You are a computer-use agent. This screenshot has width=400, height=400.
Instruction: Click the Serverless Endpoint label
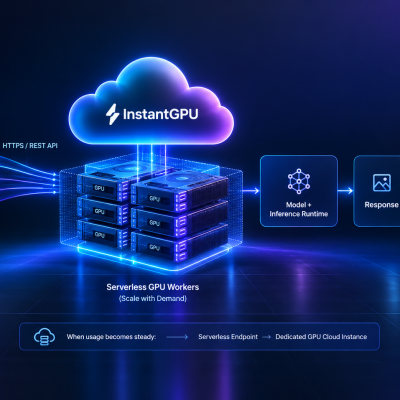(x=228, y=337)
